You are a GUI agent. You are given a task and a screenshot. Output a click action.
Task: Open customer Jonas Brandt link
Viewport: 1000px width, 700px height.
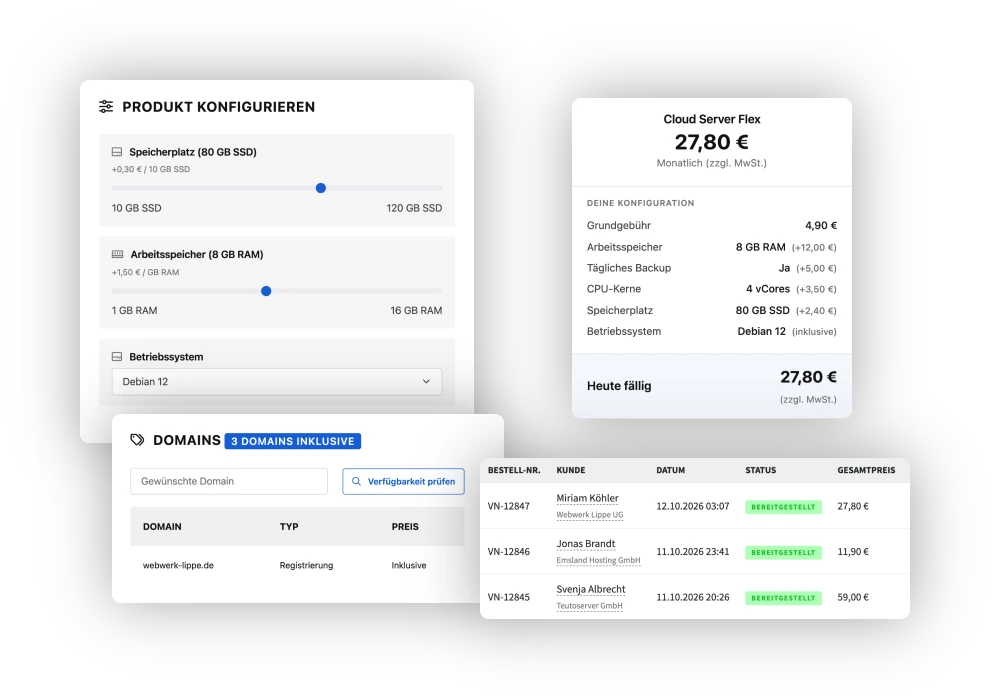coord(585,544)
